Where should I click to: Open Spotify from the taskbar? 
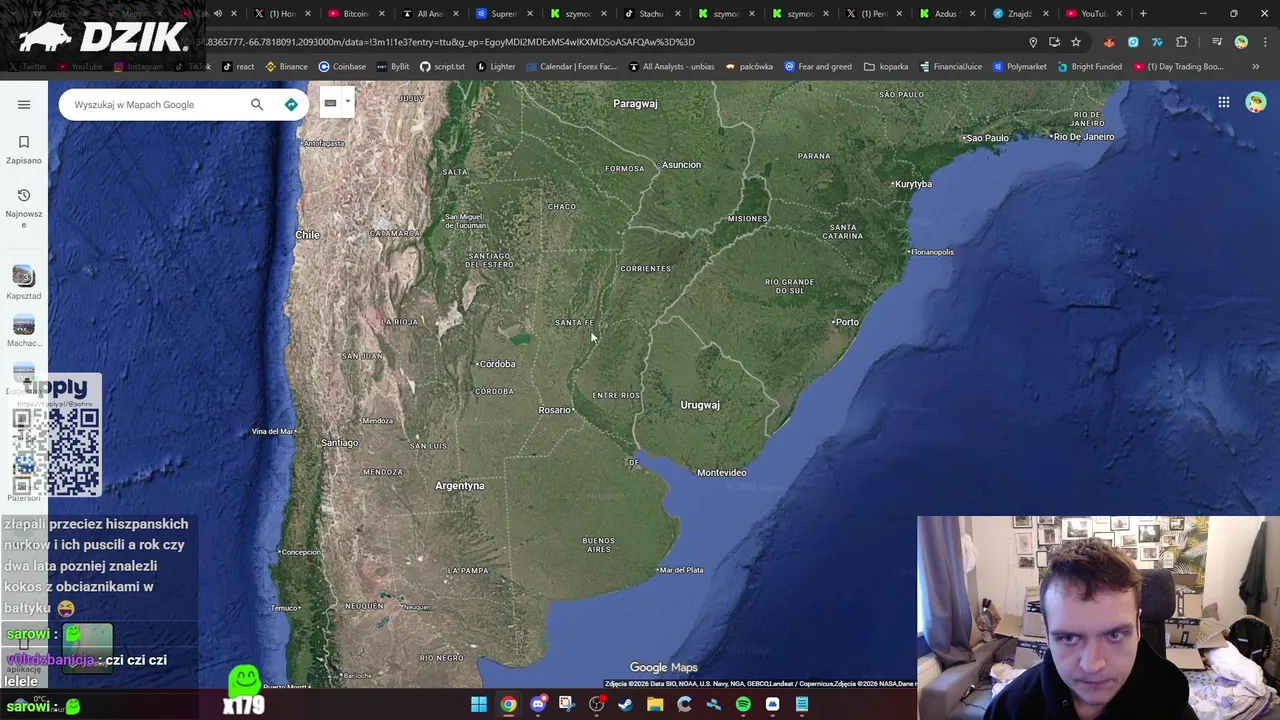[x=743, y=705]
